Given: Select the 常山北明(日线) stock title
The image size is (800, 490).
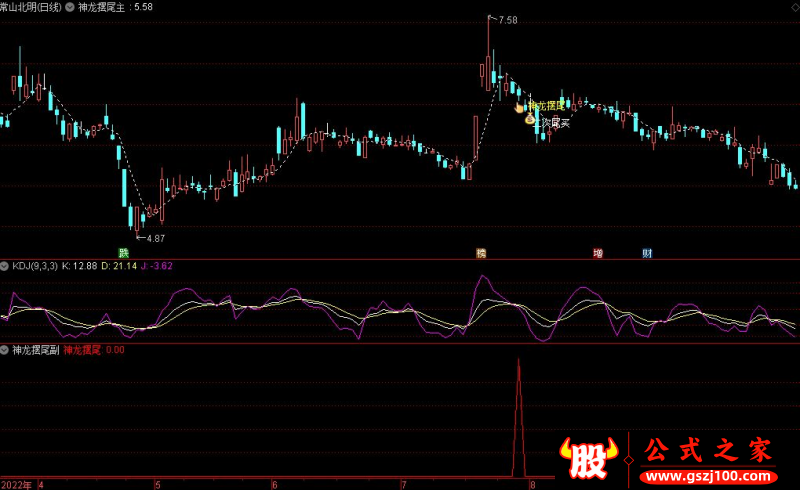Looking at the screenshot, I should [31, 7].
